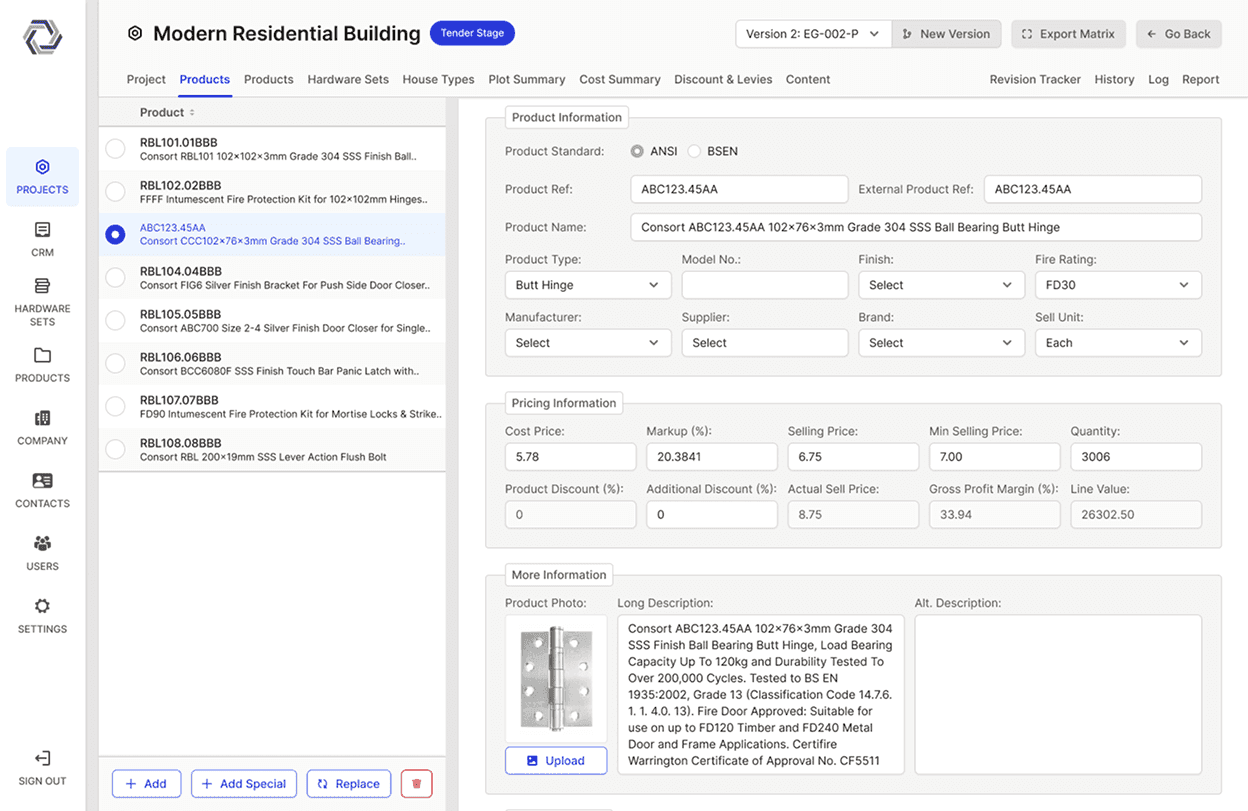Switch to the Hardware Sets tab
Screen dimensions: 1248x811
coord(348,79)
